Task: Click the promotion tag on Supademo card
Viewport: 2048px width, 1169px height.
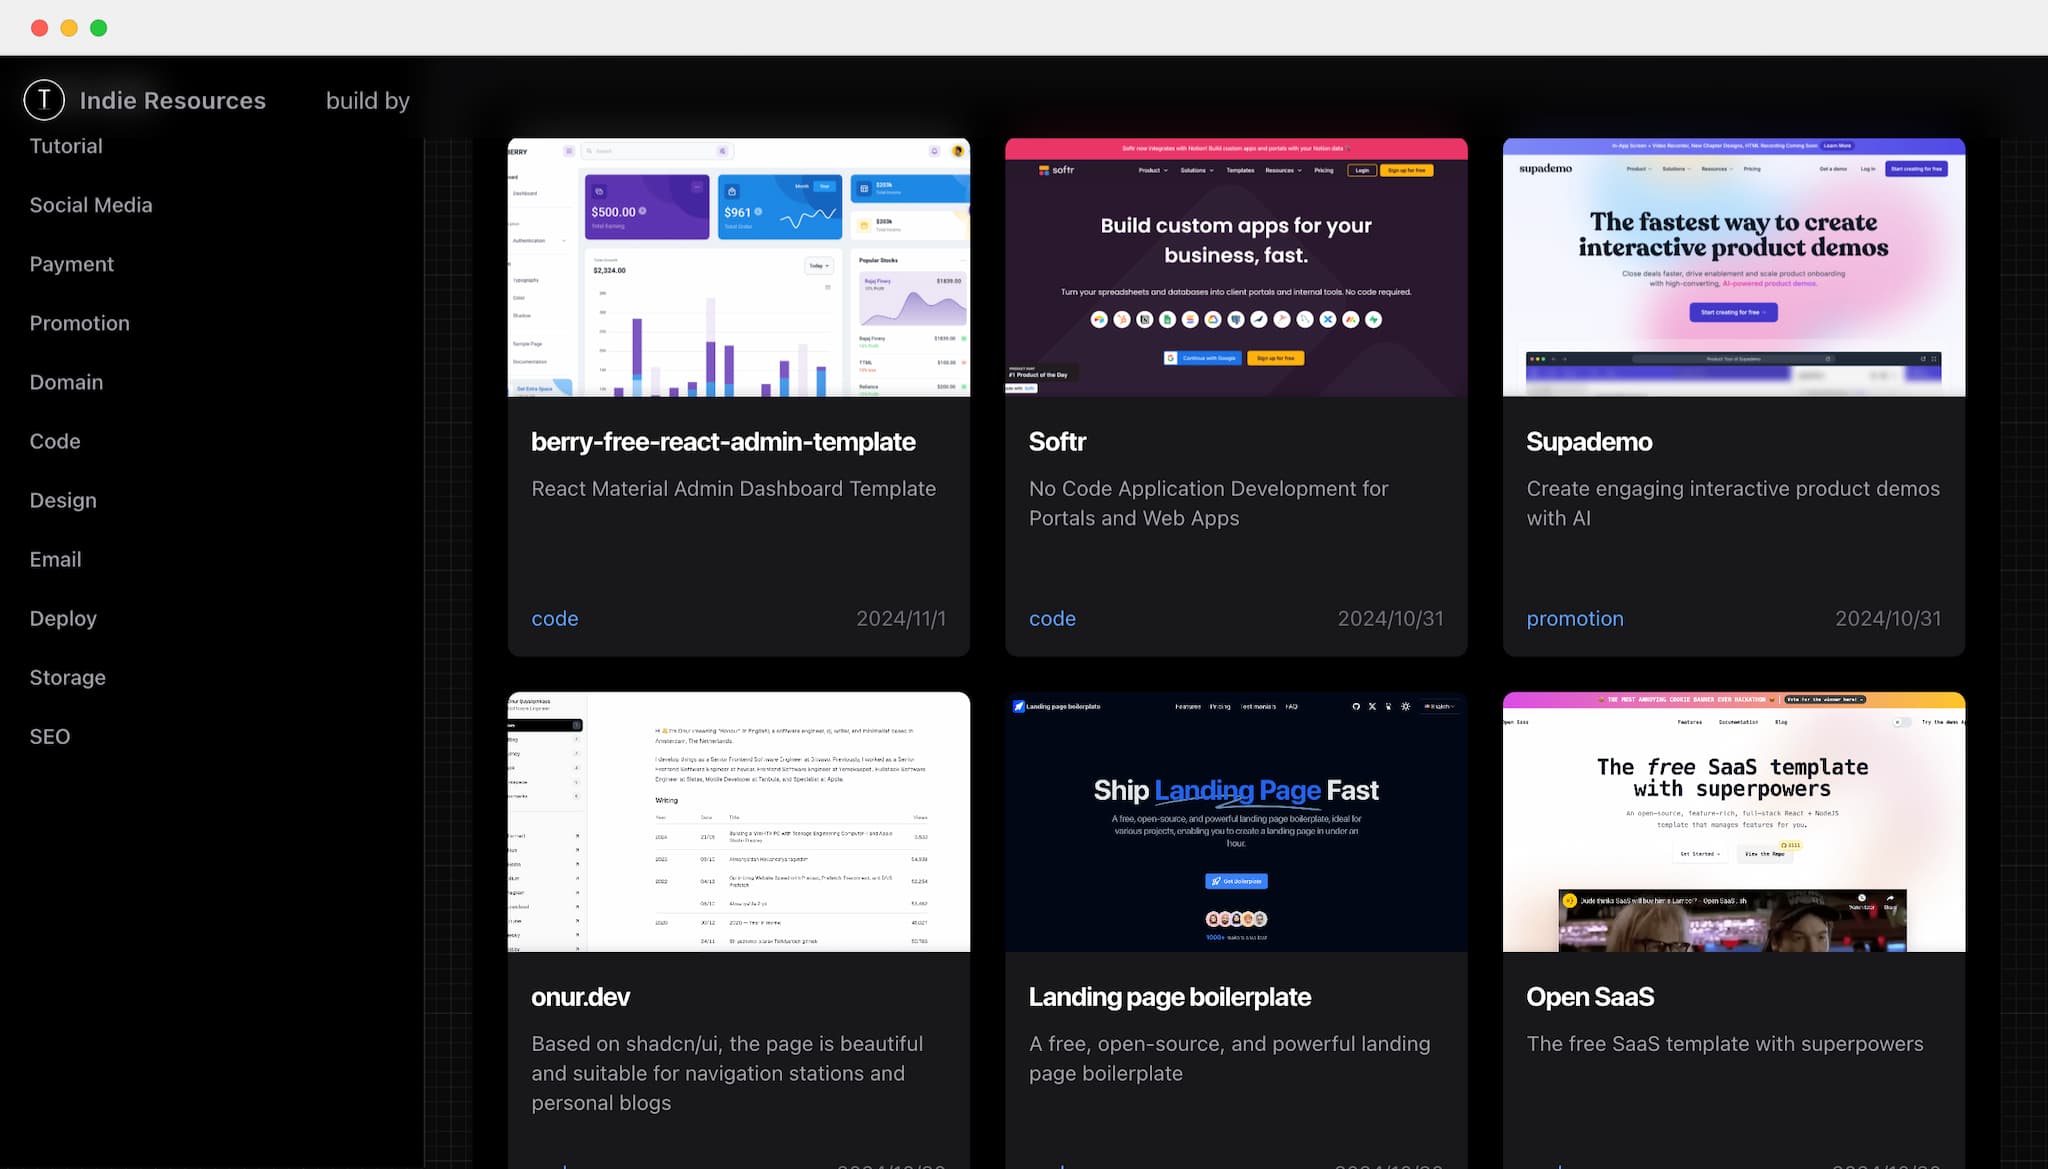Action: tap(1574, 619)
